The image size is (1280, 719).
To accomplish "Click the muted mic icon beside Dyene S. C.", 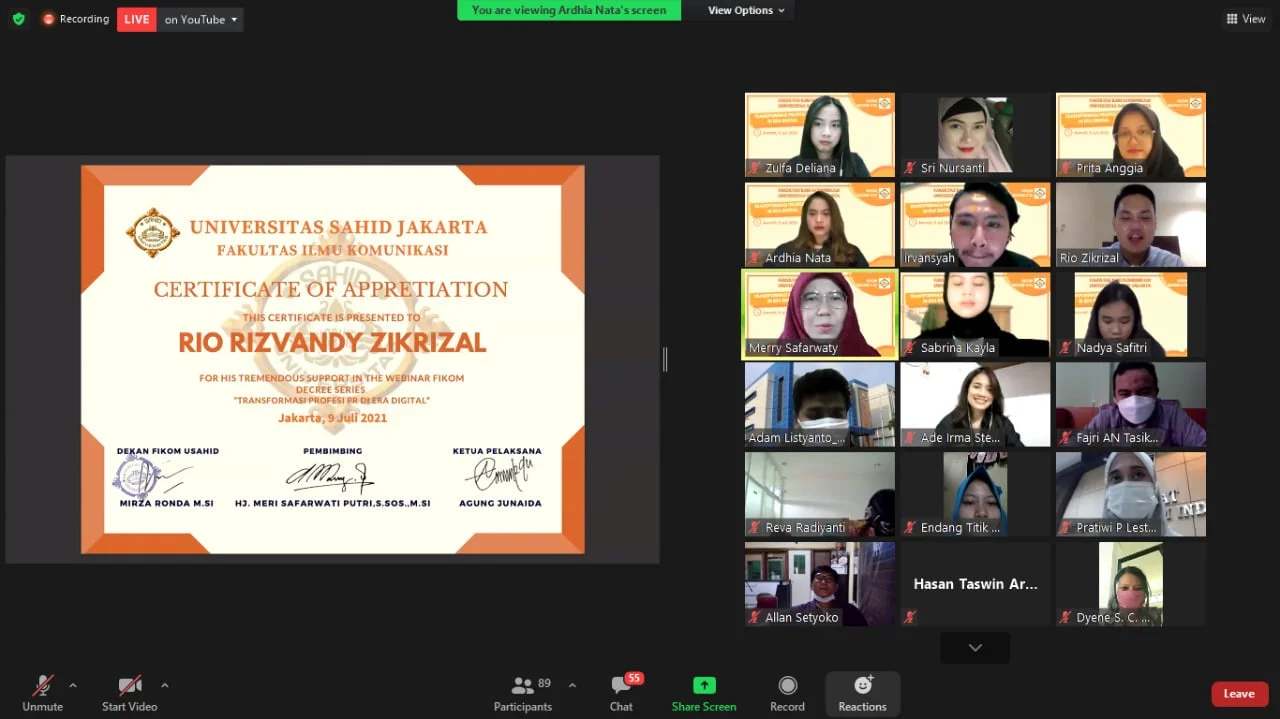I will (1066, 617).
